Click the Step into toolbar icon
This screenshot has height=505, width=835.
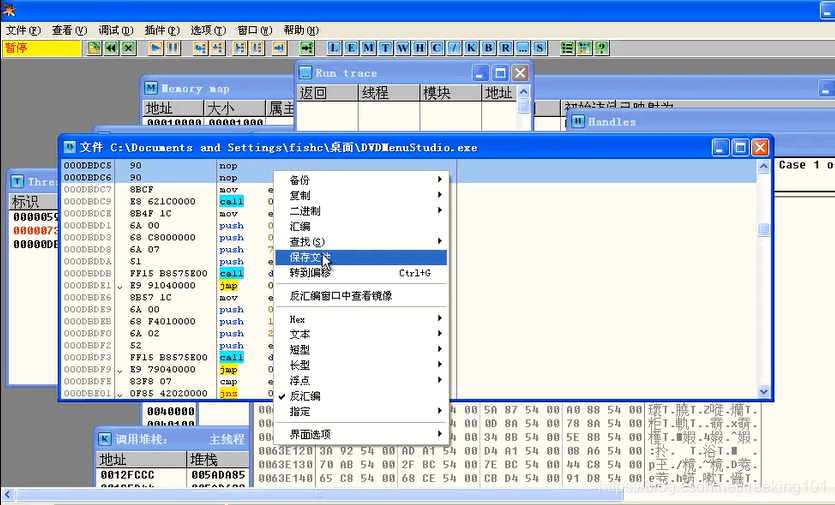click(200, 48)
